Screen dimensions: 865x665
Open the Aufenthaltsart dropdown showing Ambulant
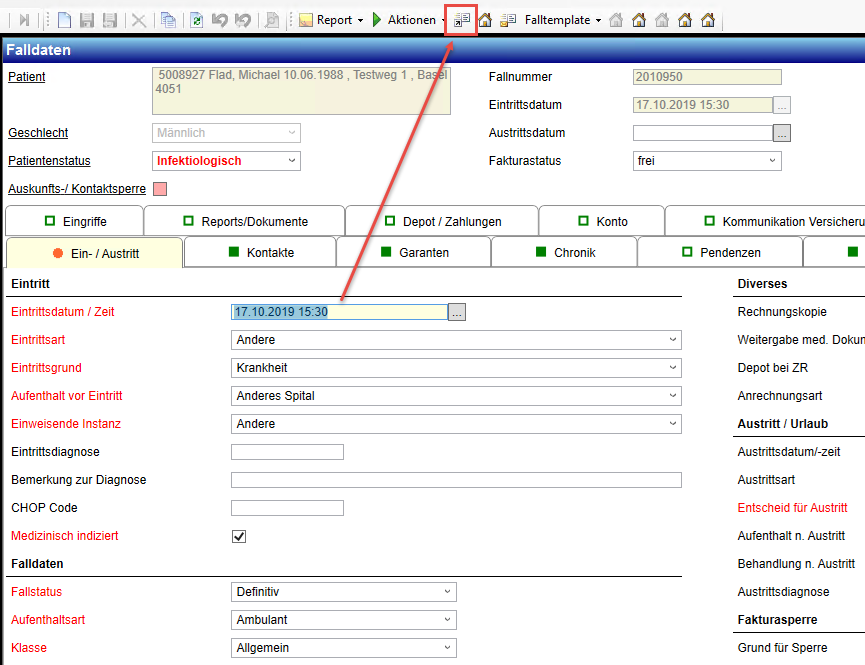click(447, 620)
